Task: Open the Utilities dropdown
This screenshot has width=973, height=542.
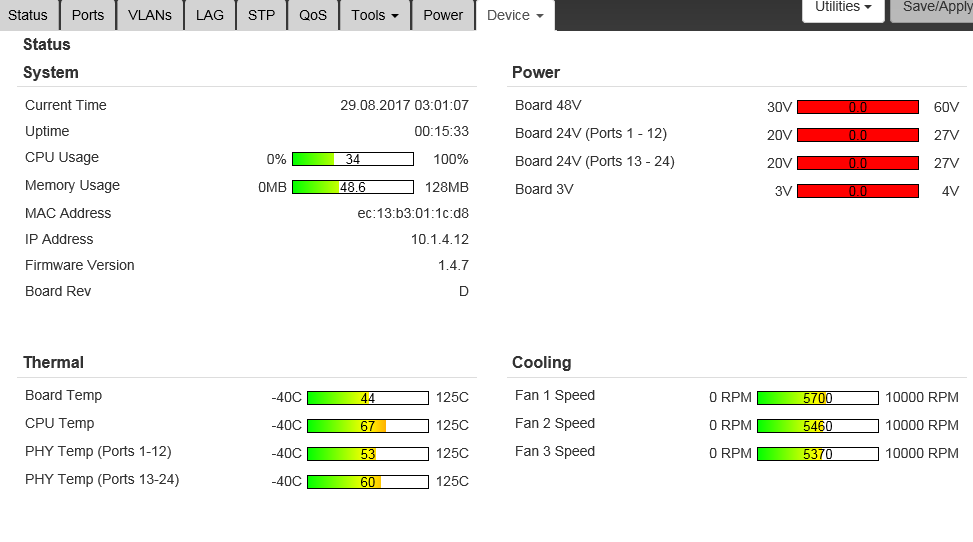Action: 843,8
